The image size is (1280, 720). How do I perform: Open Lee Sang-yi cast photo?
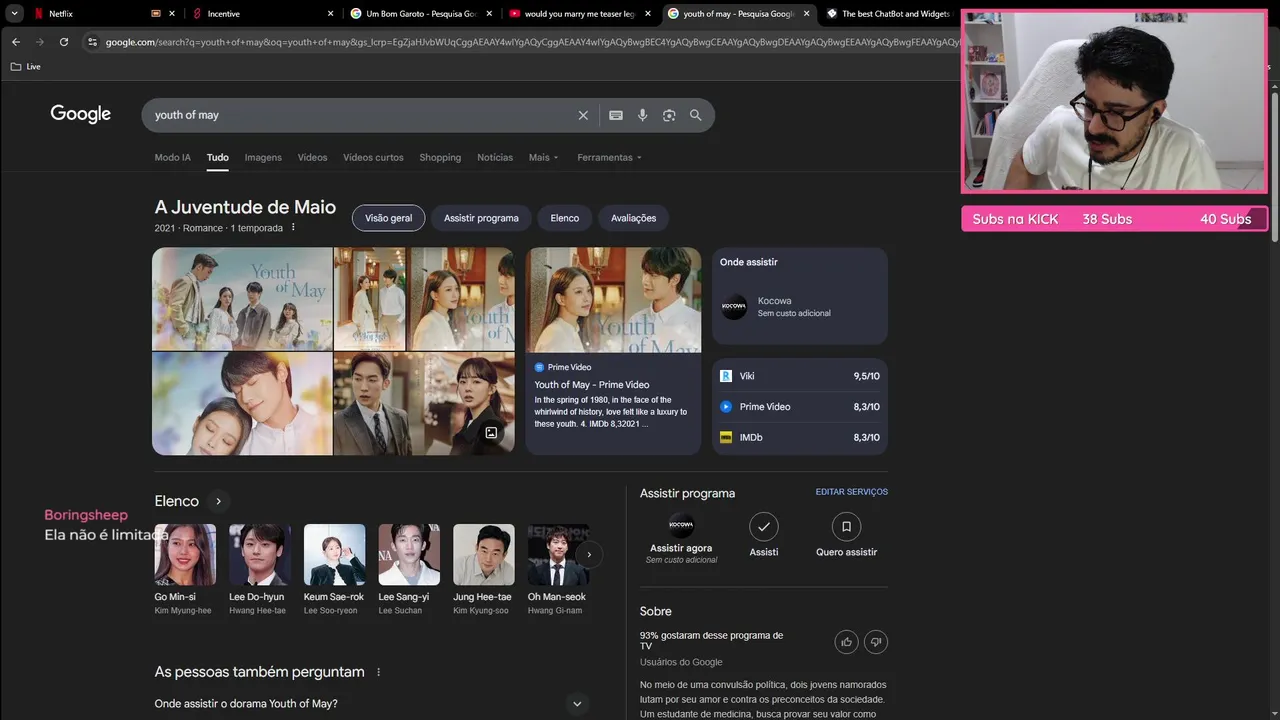409,555
